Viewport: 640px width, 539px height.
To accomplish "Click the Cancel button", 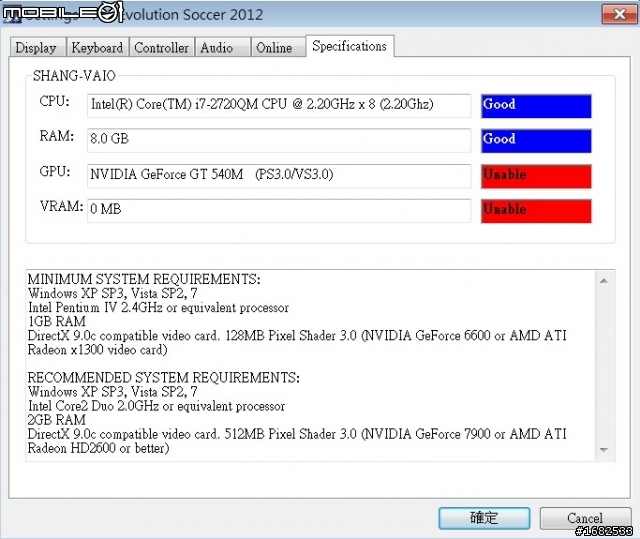I will click(x=585, y=518).
